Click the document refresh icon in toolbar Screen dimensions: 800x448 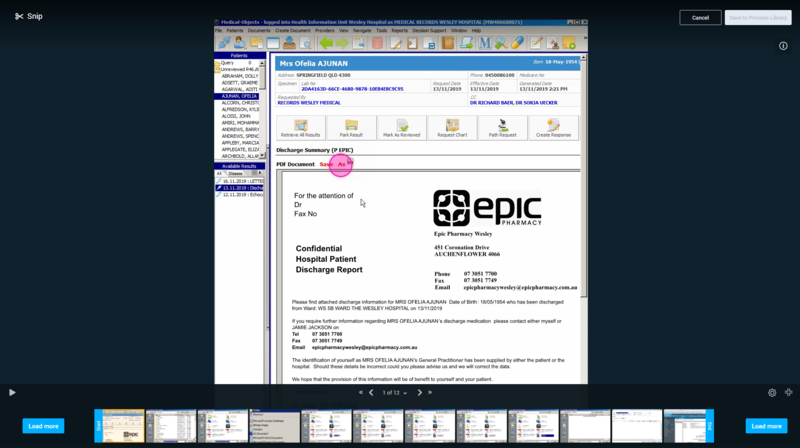click(x=429, y=43)
